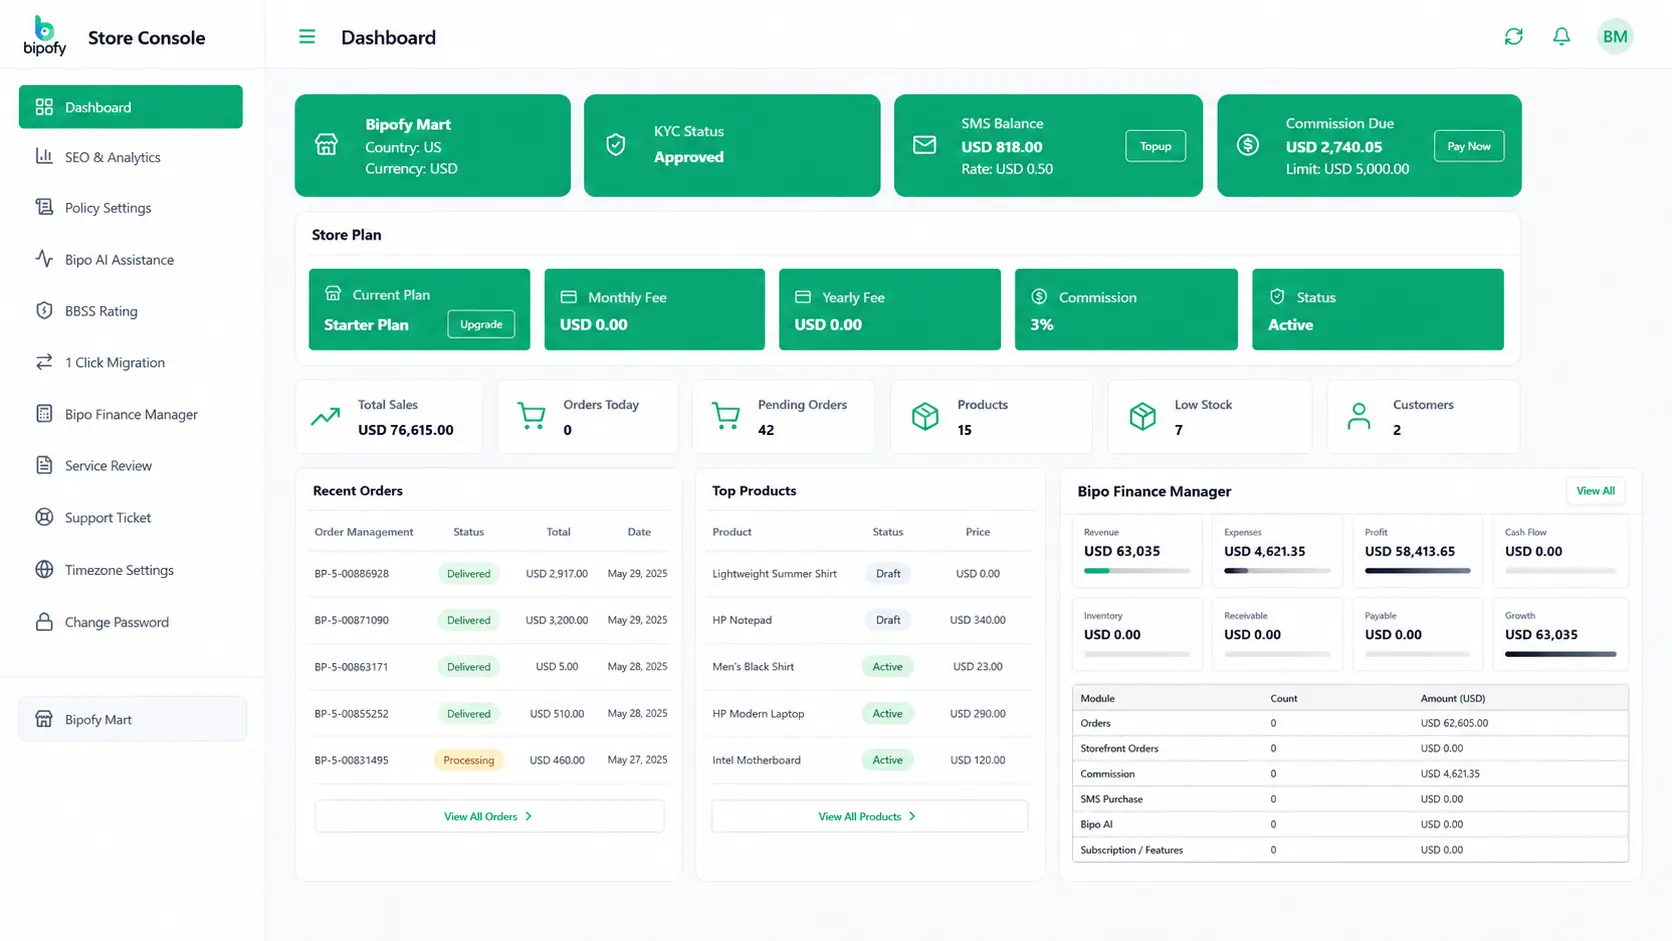Click the Processing status of order BP-5-00831495
1672x941 pixels.
tap(469, 760)
